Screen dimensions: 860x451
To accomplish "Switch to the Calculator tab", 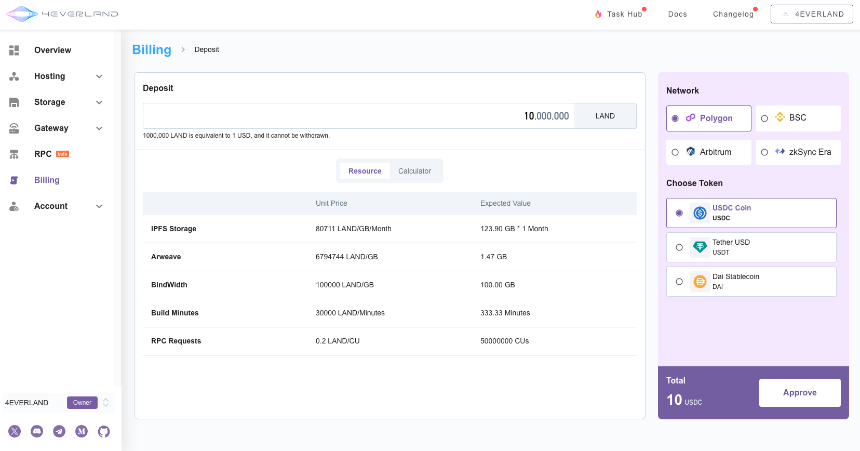I will (x=415, y=171).
